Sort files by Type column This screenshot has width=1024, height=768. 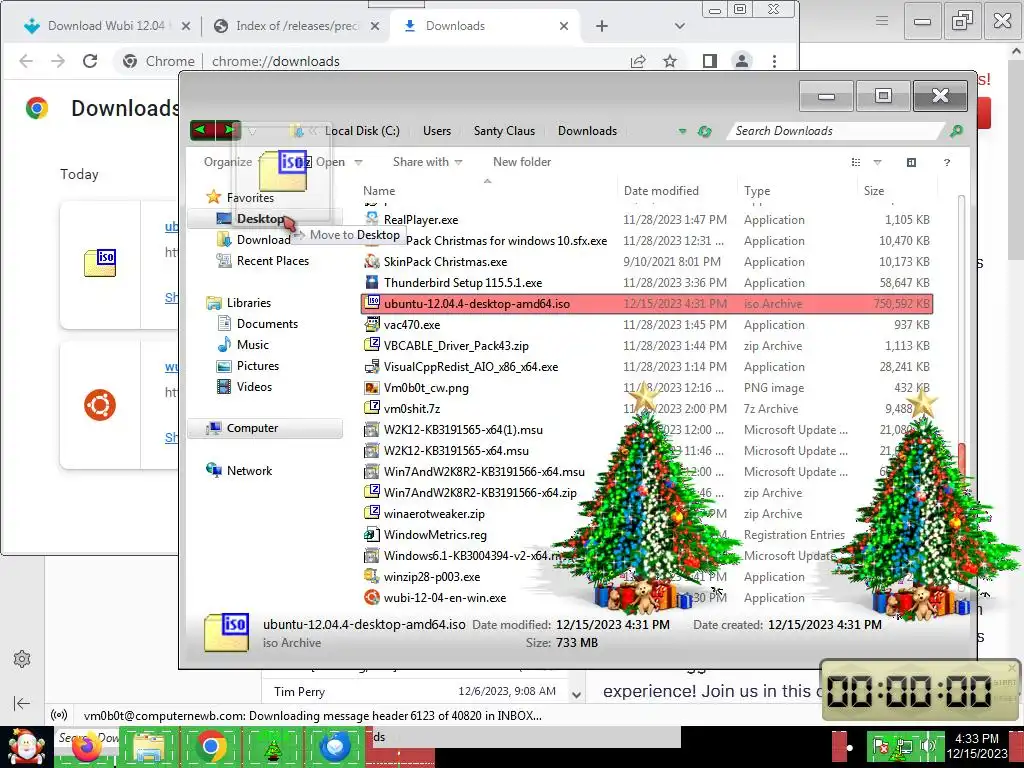point(757,191)
